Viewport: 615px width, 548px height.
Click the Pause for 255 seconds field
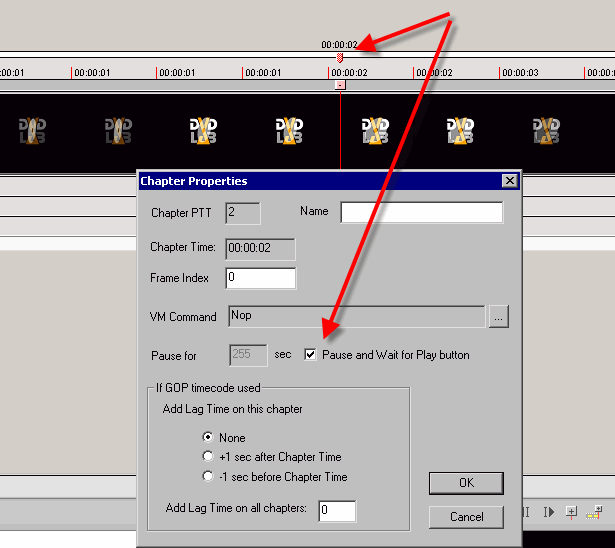pyautogui.click(x=248, y=355)
